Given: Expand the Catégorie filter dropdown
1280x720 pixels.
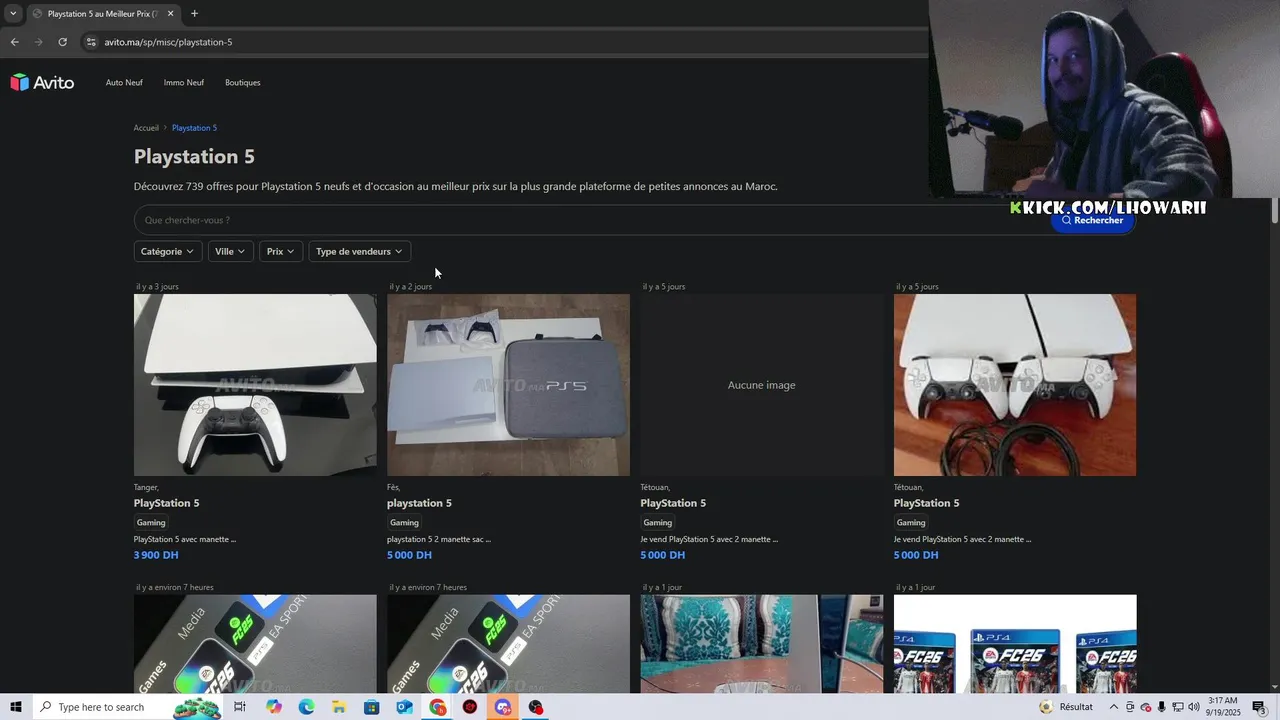Looking at the screenshot, I should tap(168, 251).
